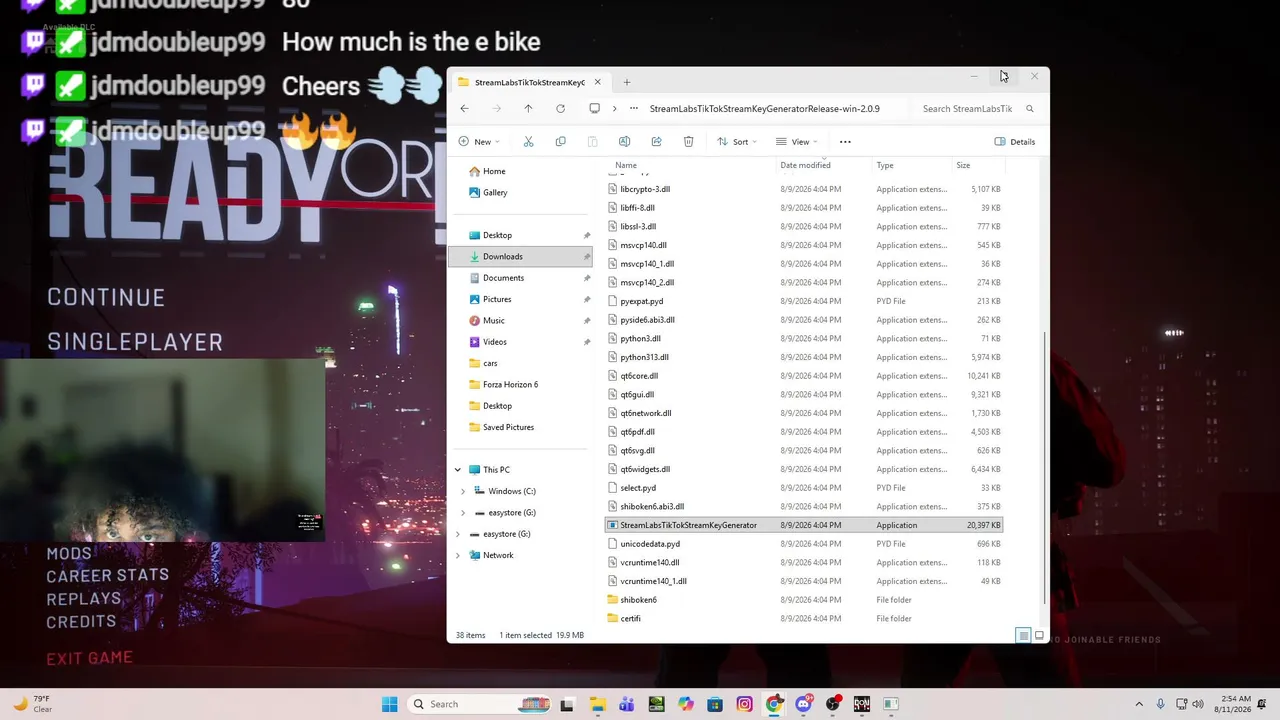The height and width of the screenshot is (720, 1280).
Task: Click EXIT GAME in the game menu
Action: (89, 658)
